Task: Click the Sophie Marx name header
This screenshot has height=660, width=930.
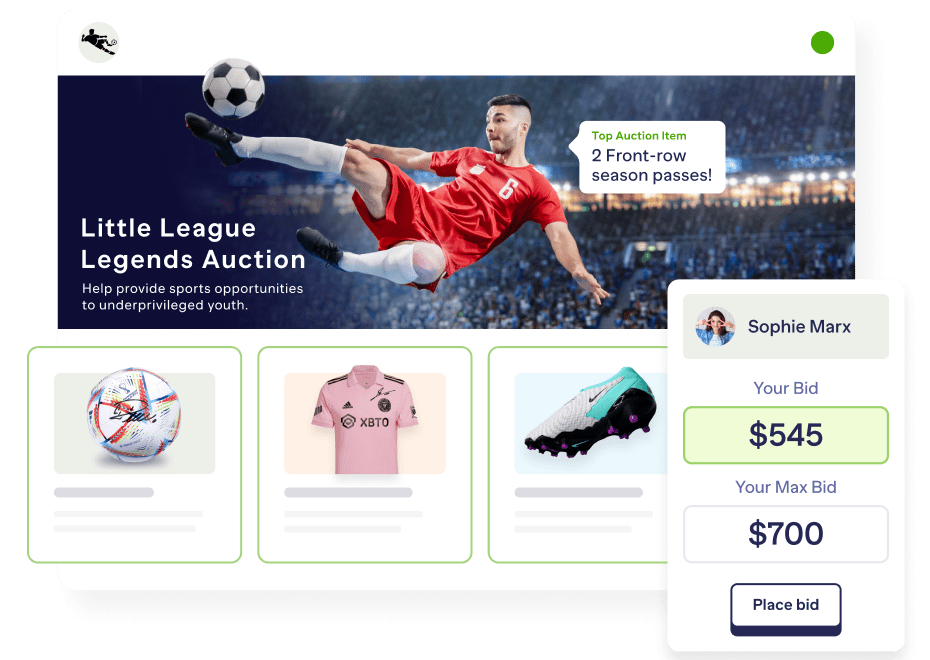Action: point(785,326)
